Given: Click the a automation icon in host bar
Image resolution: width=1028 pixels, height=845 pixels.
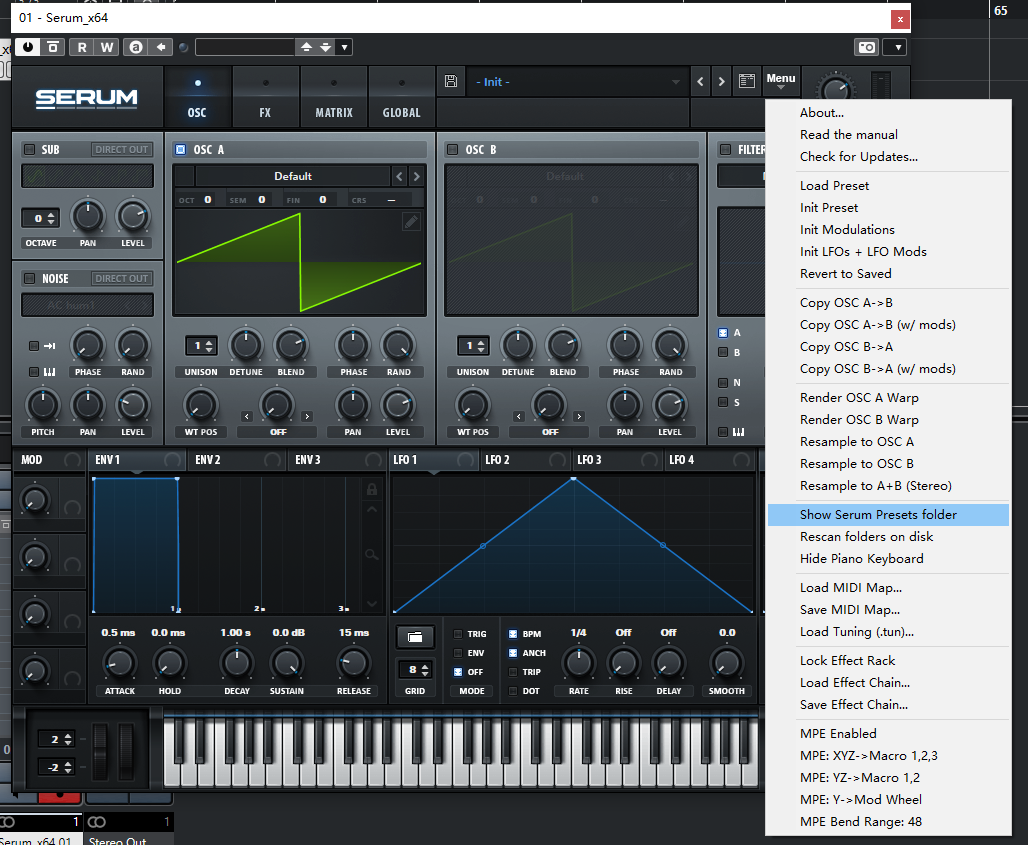Looking at the screenshot, I should click(x=135, y=47).
